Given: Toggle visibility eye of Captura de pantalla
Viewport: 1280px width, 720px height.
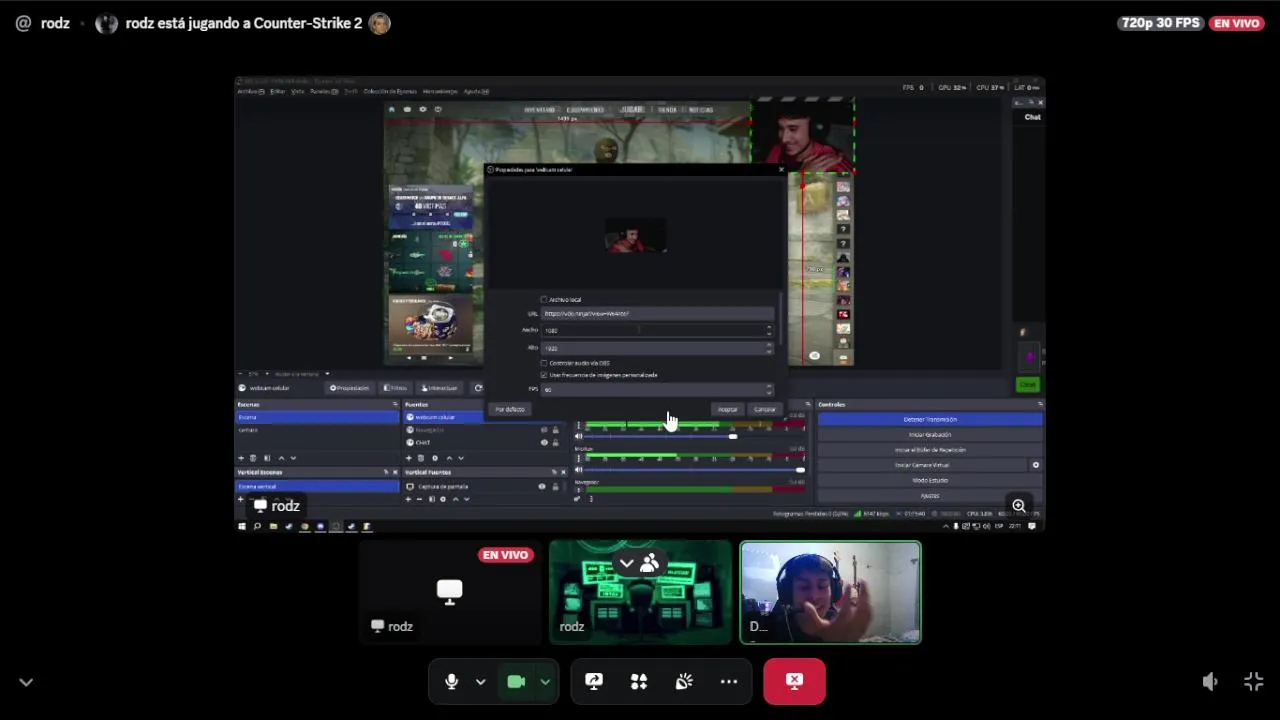Looking at the screenshot, I should pyautogui.click(x=542, y=487).
